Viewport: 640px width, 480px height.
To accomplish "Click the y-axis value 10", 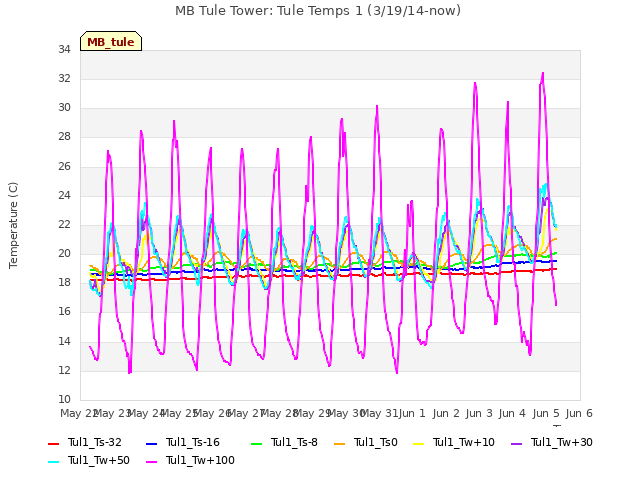I will 64,400.
